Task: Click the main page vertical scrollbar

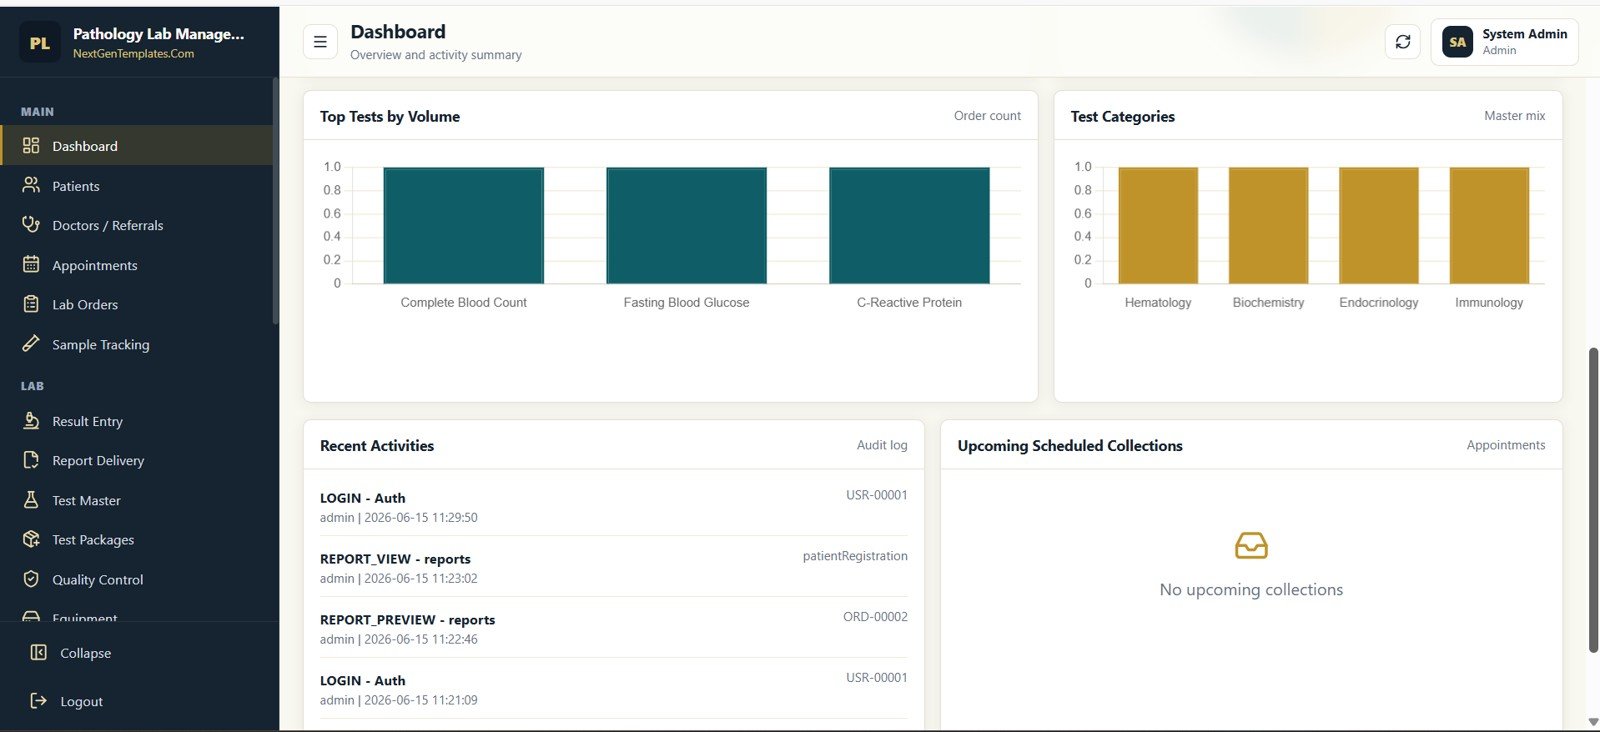Action: [1593, 500]
